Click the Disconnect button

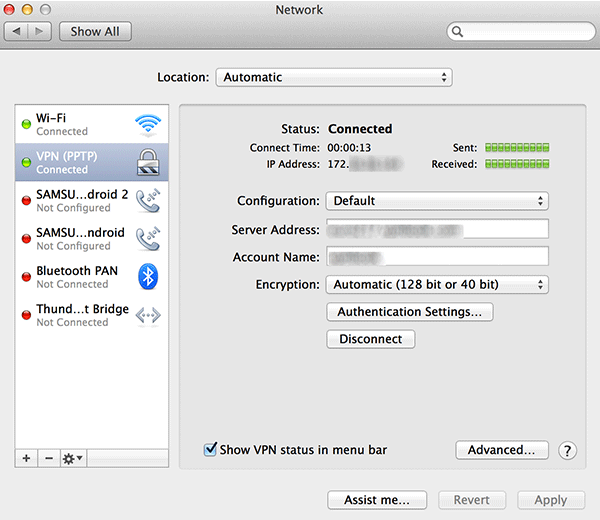[371, 339]
